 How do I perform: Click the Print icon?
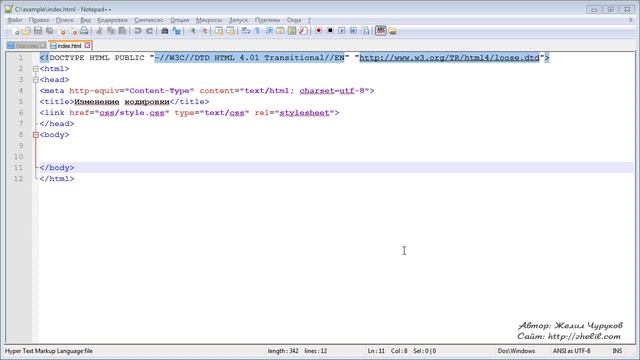[x=84, y=31]
